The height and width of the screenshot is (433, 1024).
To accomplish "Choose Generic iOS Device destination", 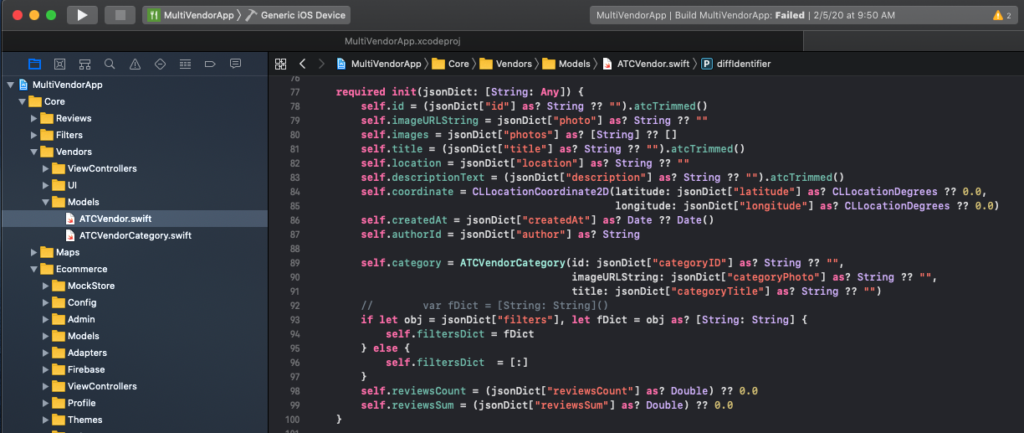I will click(297, 15).
